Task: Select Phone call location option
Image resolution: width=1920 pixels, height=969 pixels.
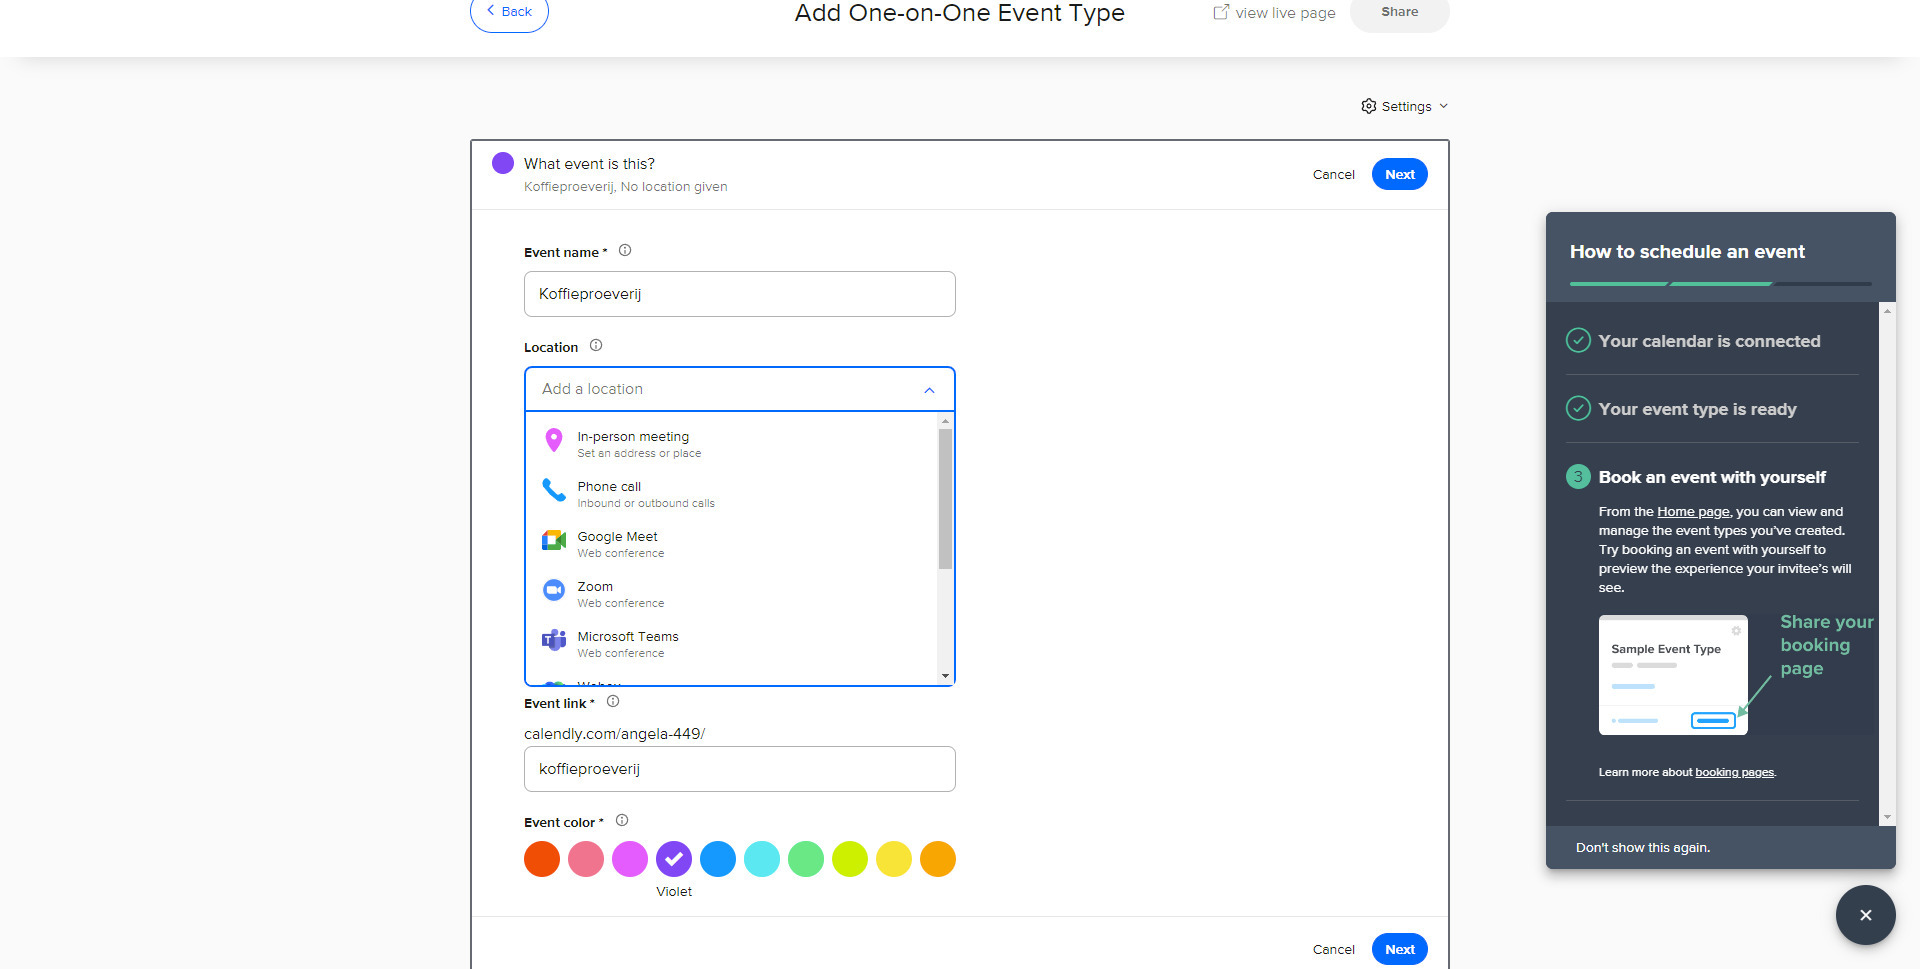Action: [x=732, y=494]
